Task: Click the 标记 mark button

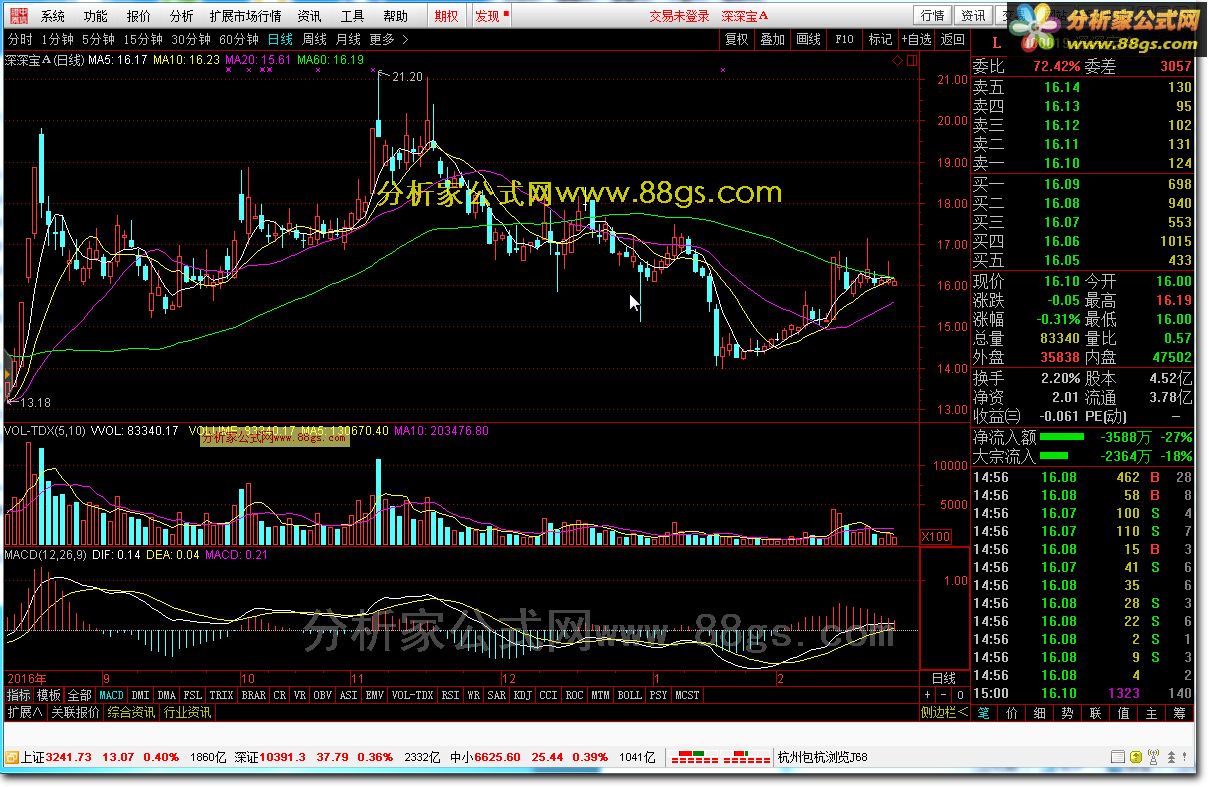Action: (x=880, y=39)
